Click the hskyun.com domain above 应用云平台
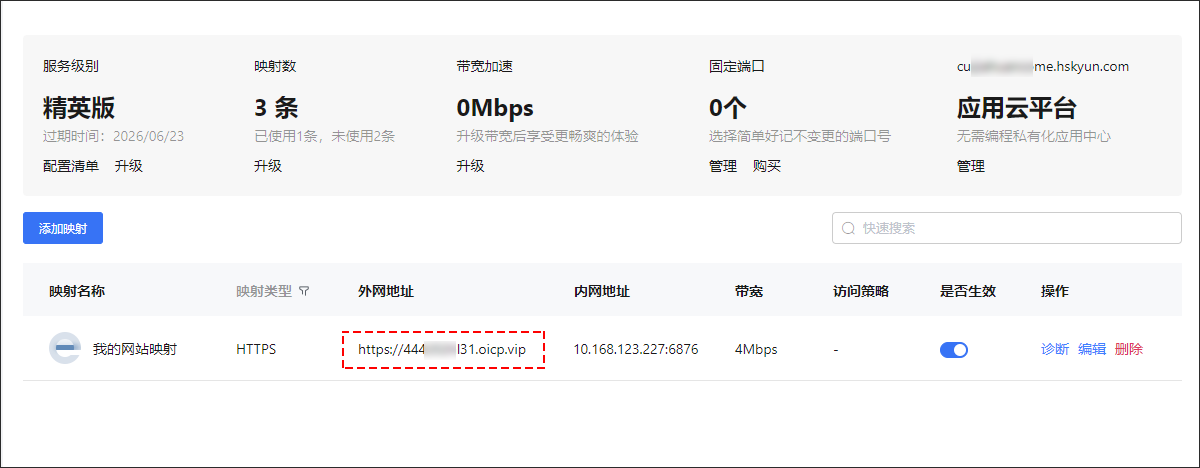Screen dimensions: 1200x468 tap(1042, 67)
